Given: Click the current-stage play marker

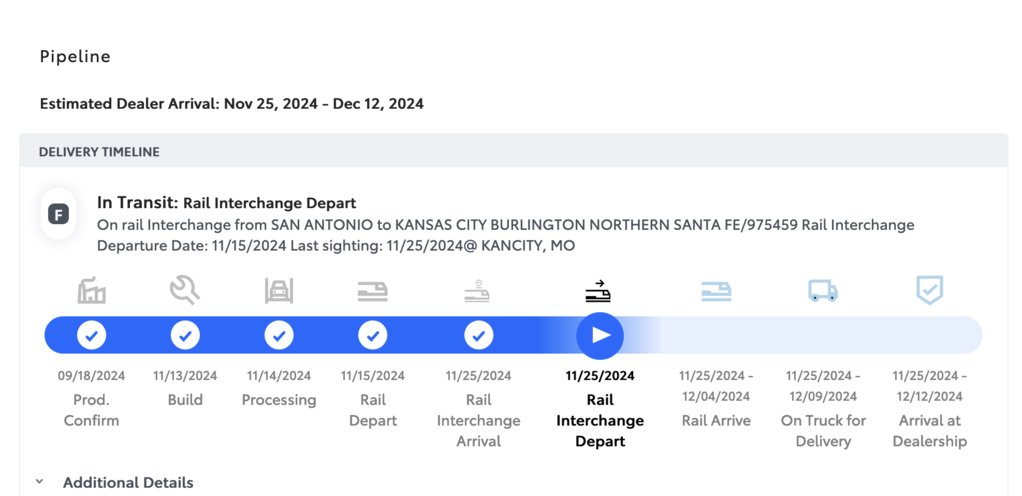Looking at the screenshot, I should click(600, 336).
